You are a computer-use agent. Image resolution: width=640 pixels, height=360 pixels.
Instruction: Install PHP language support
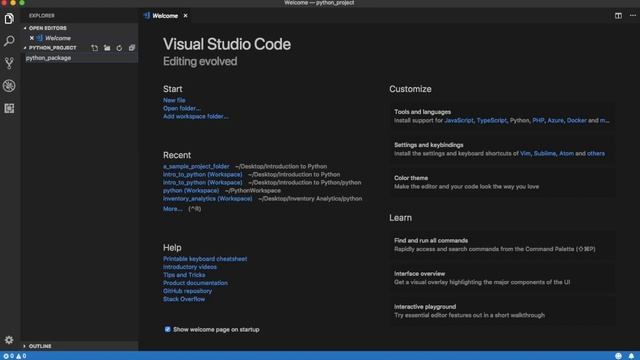click(x=538, y=120)
